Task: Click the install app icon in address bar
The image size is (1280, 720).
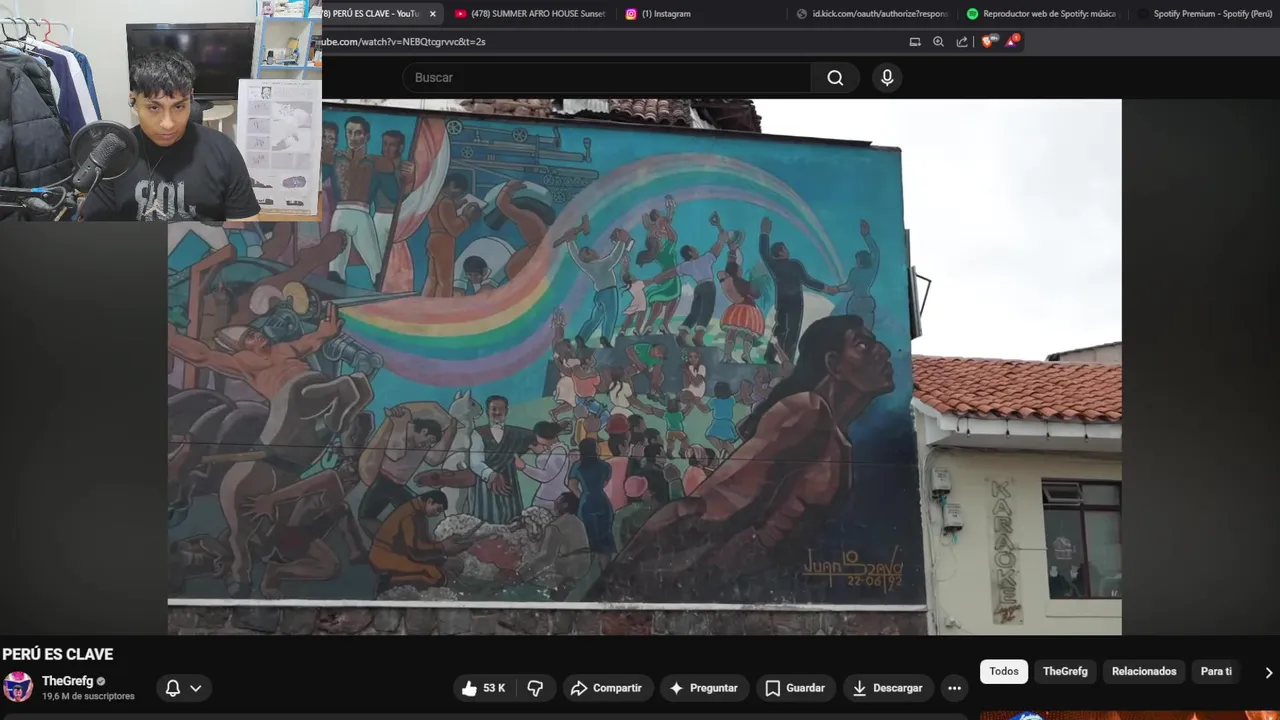Action: [914, 42]
